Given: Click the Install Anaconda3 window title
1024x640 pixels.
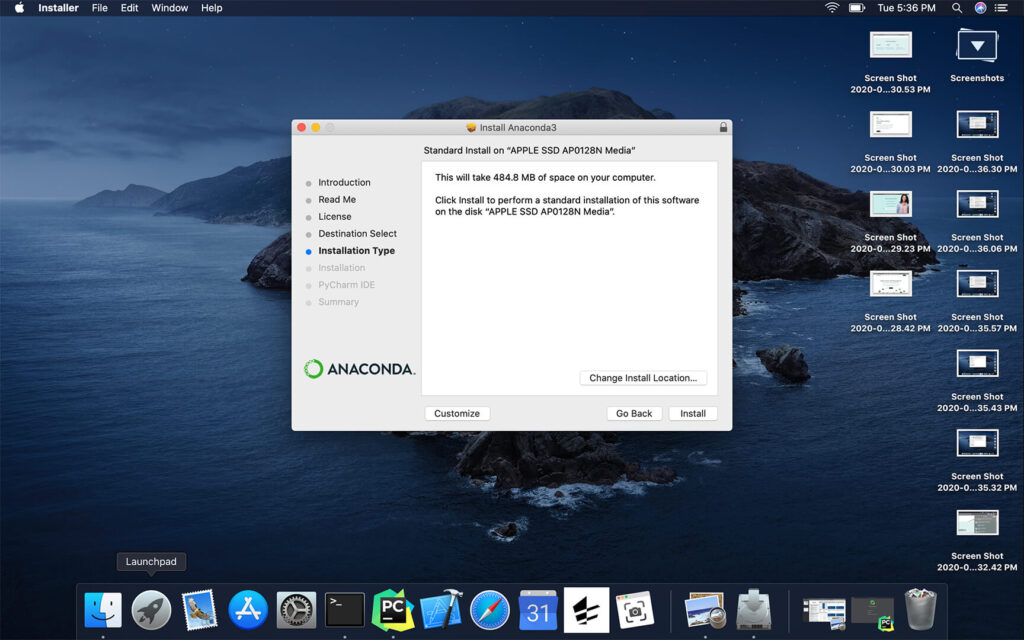Looking at the screenshot, I should [x=518, y=127].
